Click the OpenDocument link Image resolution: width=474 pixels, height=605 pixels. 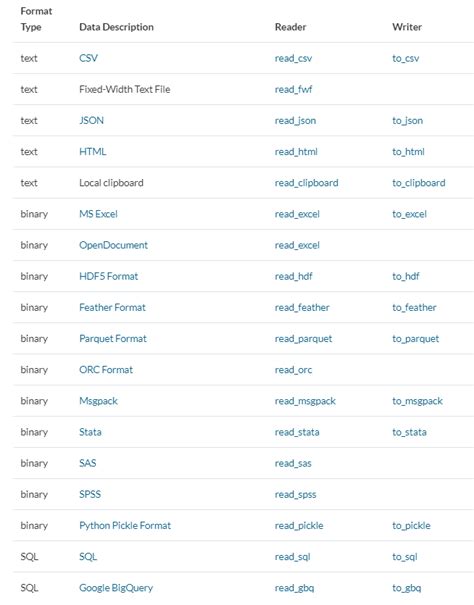[113, 245]
